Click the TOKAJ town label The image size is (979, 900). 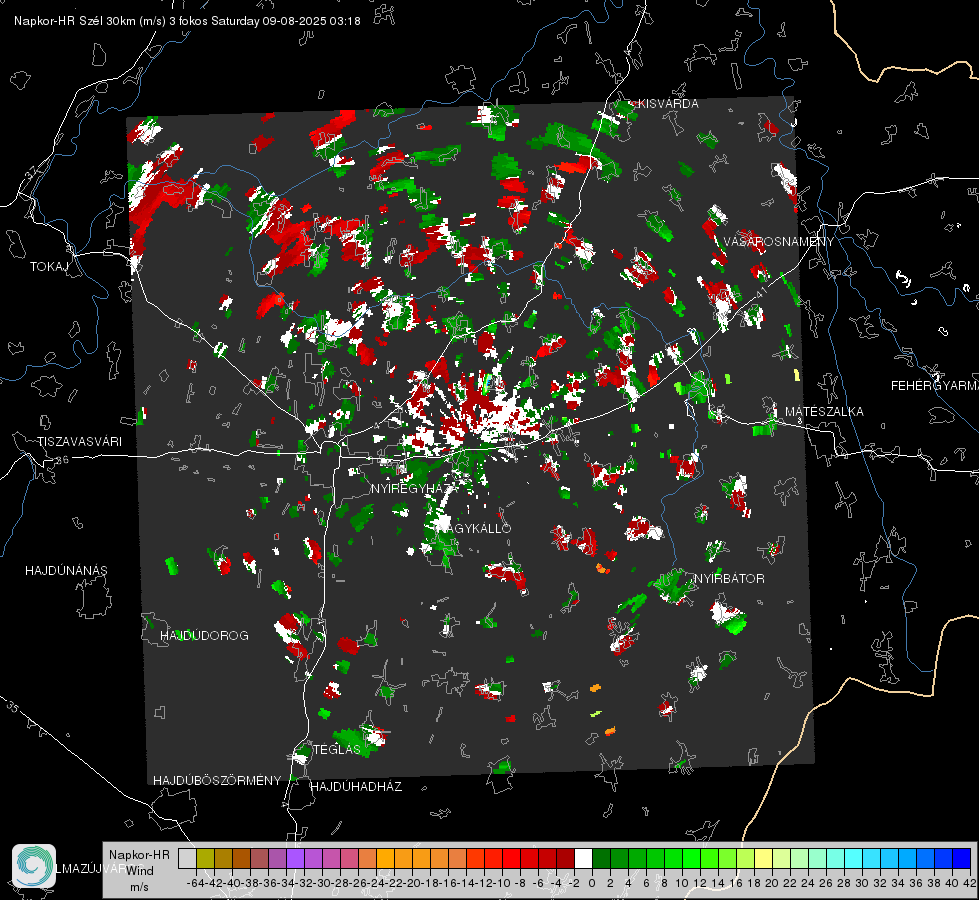[49, 267]
